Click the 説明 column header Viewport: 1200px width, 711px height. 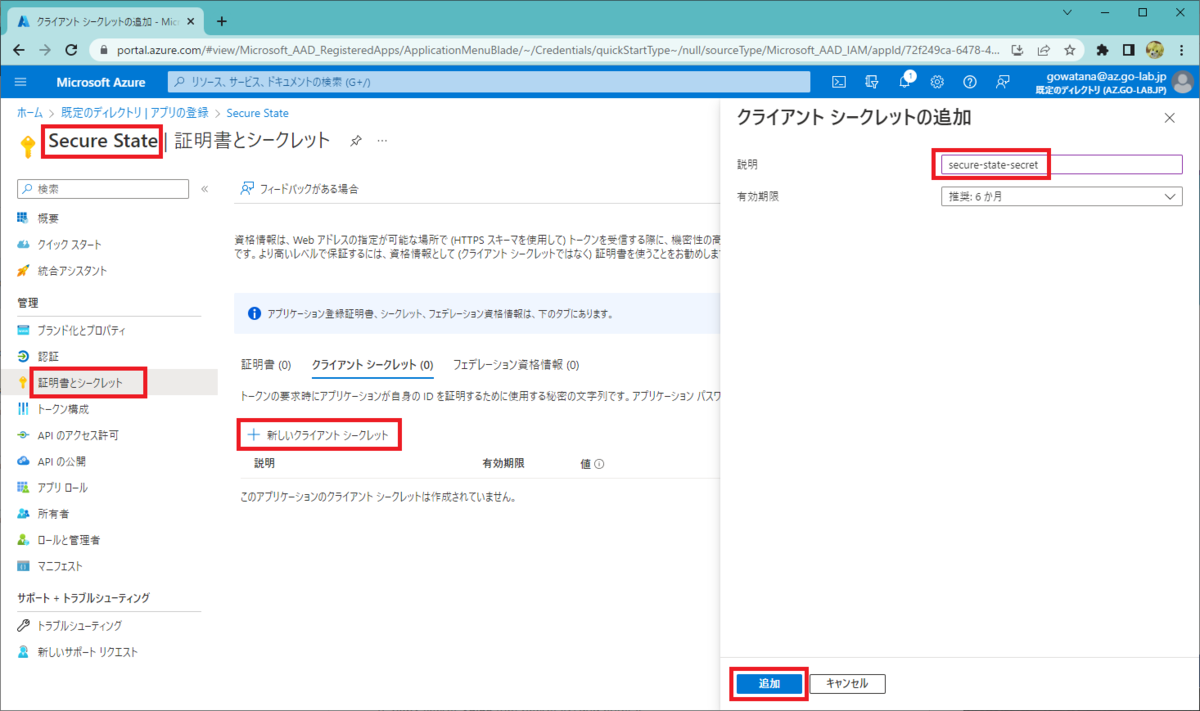click(x=264, y=464)
